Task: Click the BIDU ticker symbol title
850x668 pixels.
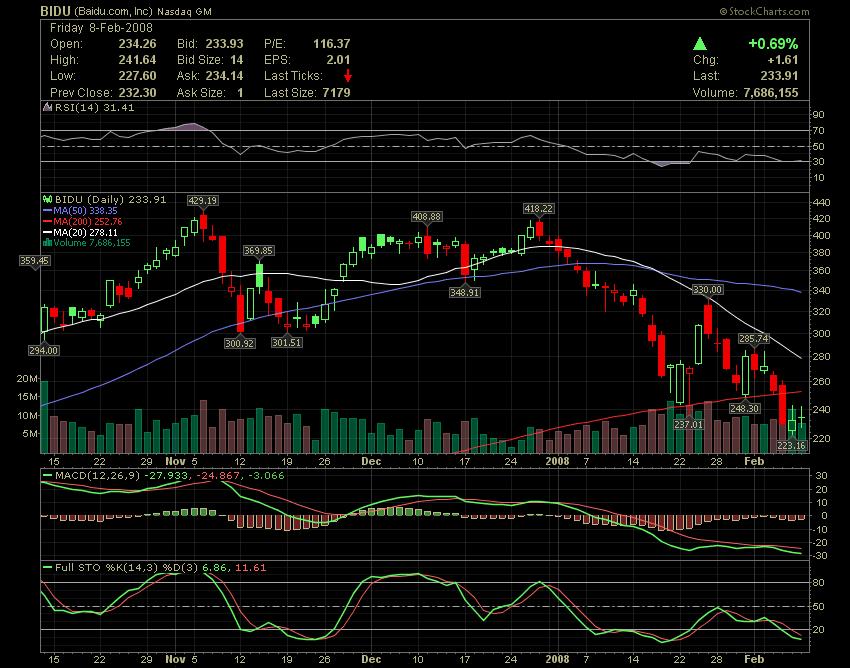Action: (x=55, y=11)
